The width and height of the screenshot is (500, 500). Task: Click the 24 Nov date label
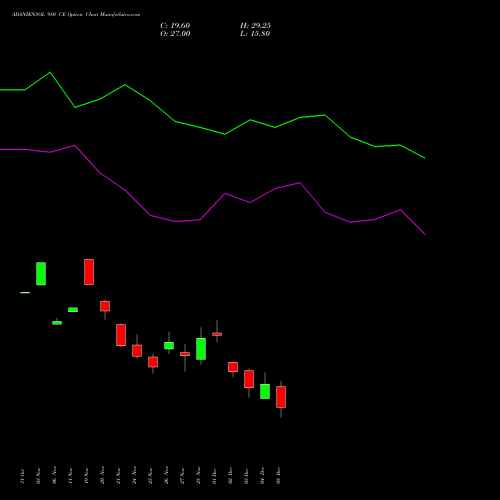click(x=134, y=476)
